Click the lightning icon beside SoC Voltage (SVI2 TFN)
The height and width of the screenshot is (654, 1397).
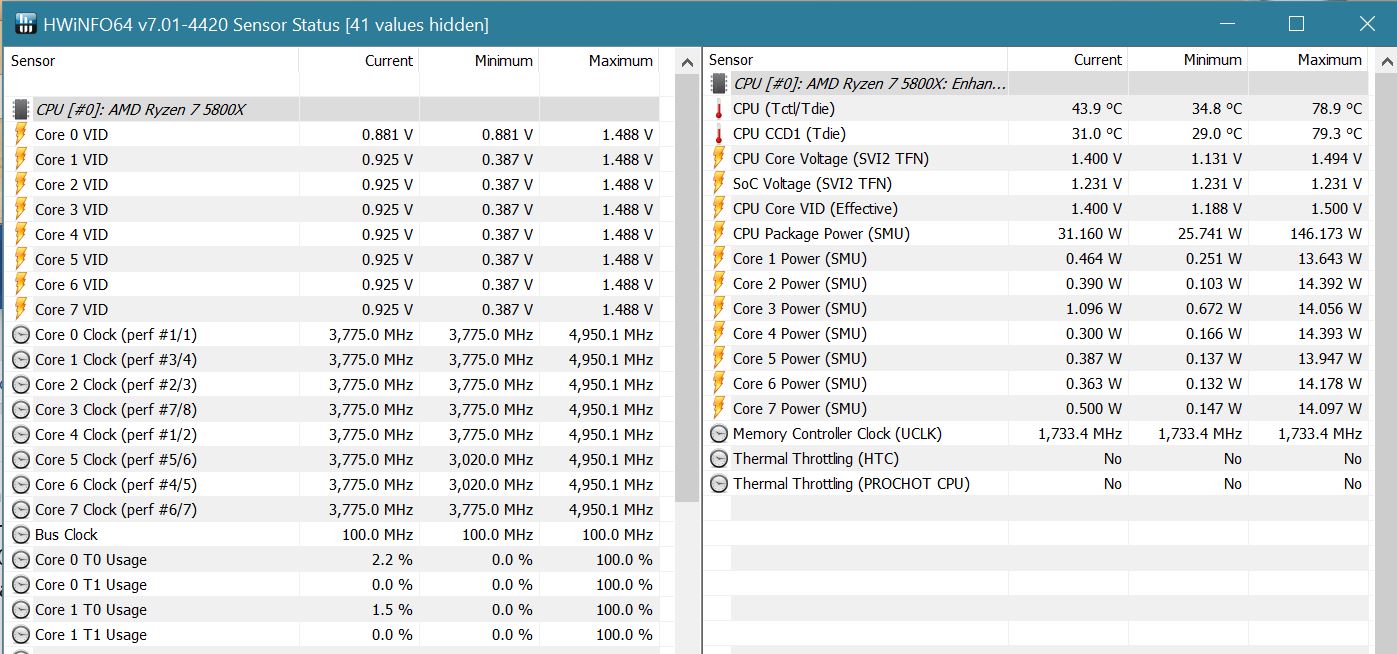pos(719,183)
